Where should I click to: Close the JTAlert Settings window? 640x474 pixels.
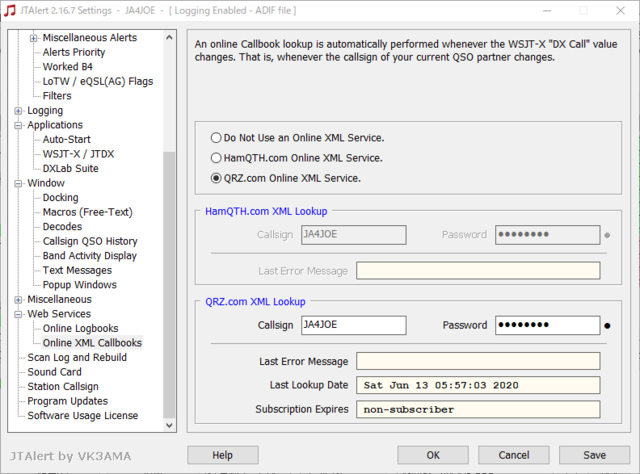pyautogui.click(x=620, y=11)
